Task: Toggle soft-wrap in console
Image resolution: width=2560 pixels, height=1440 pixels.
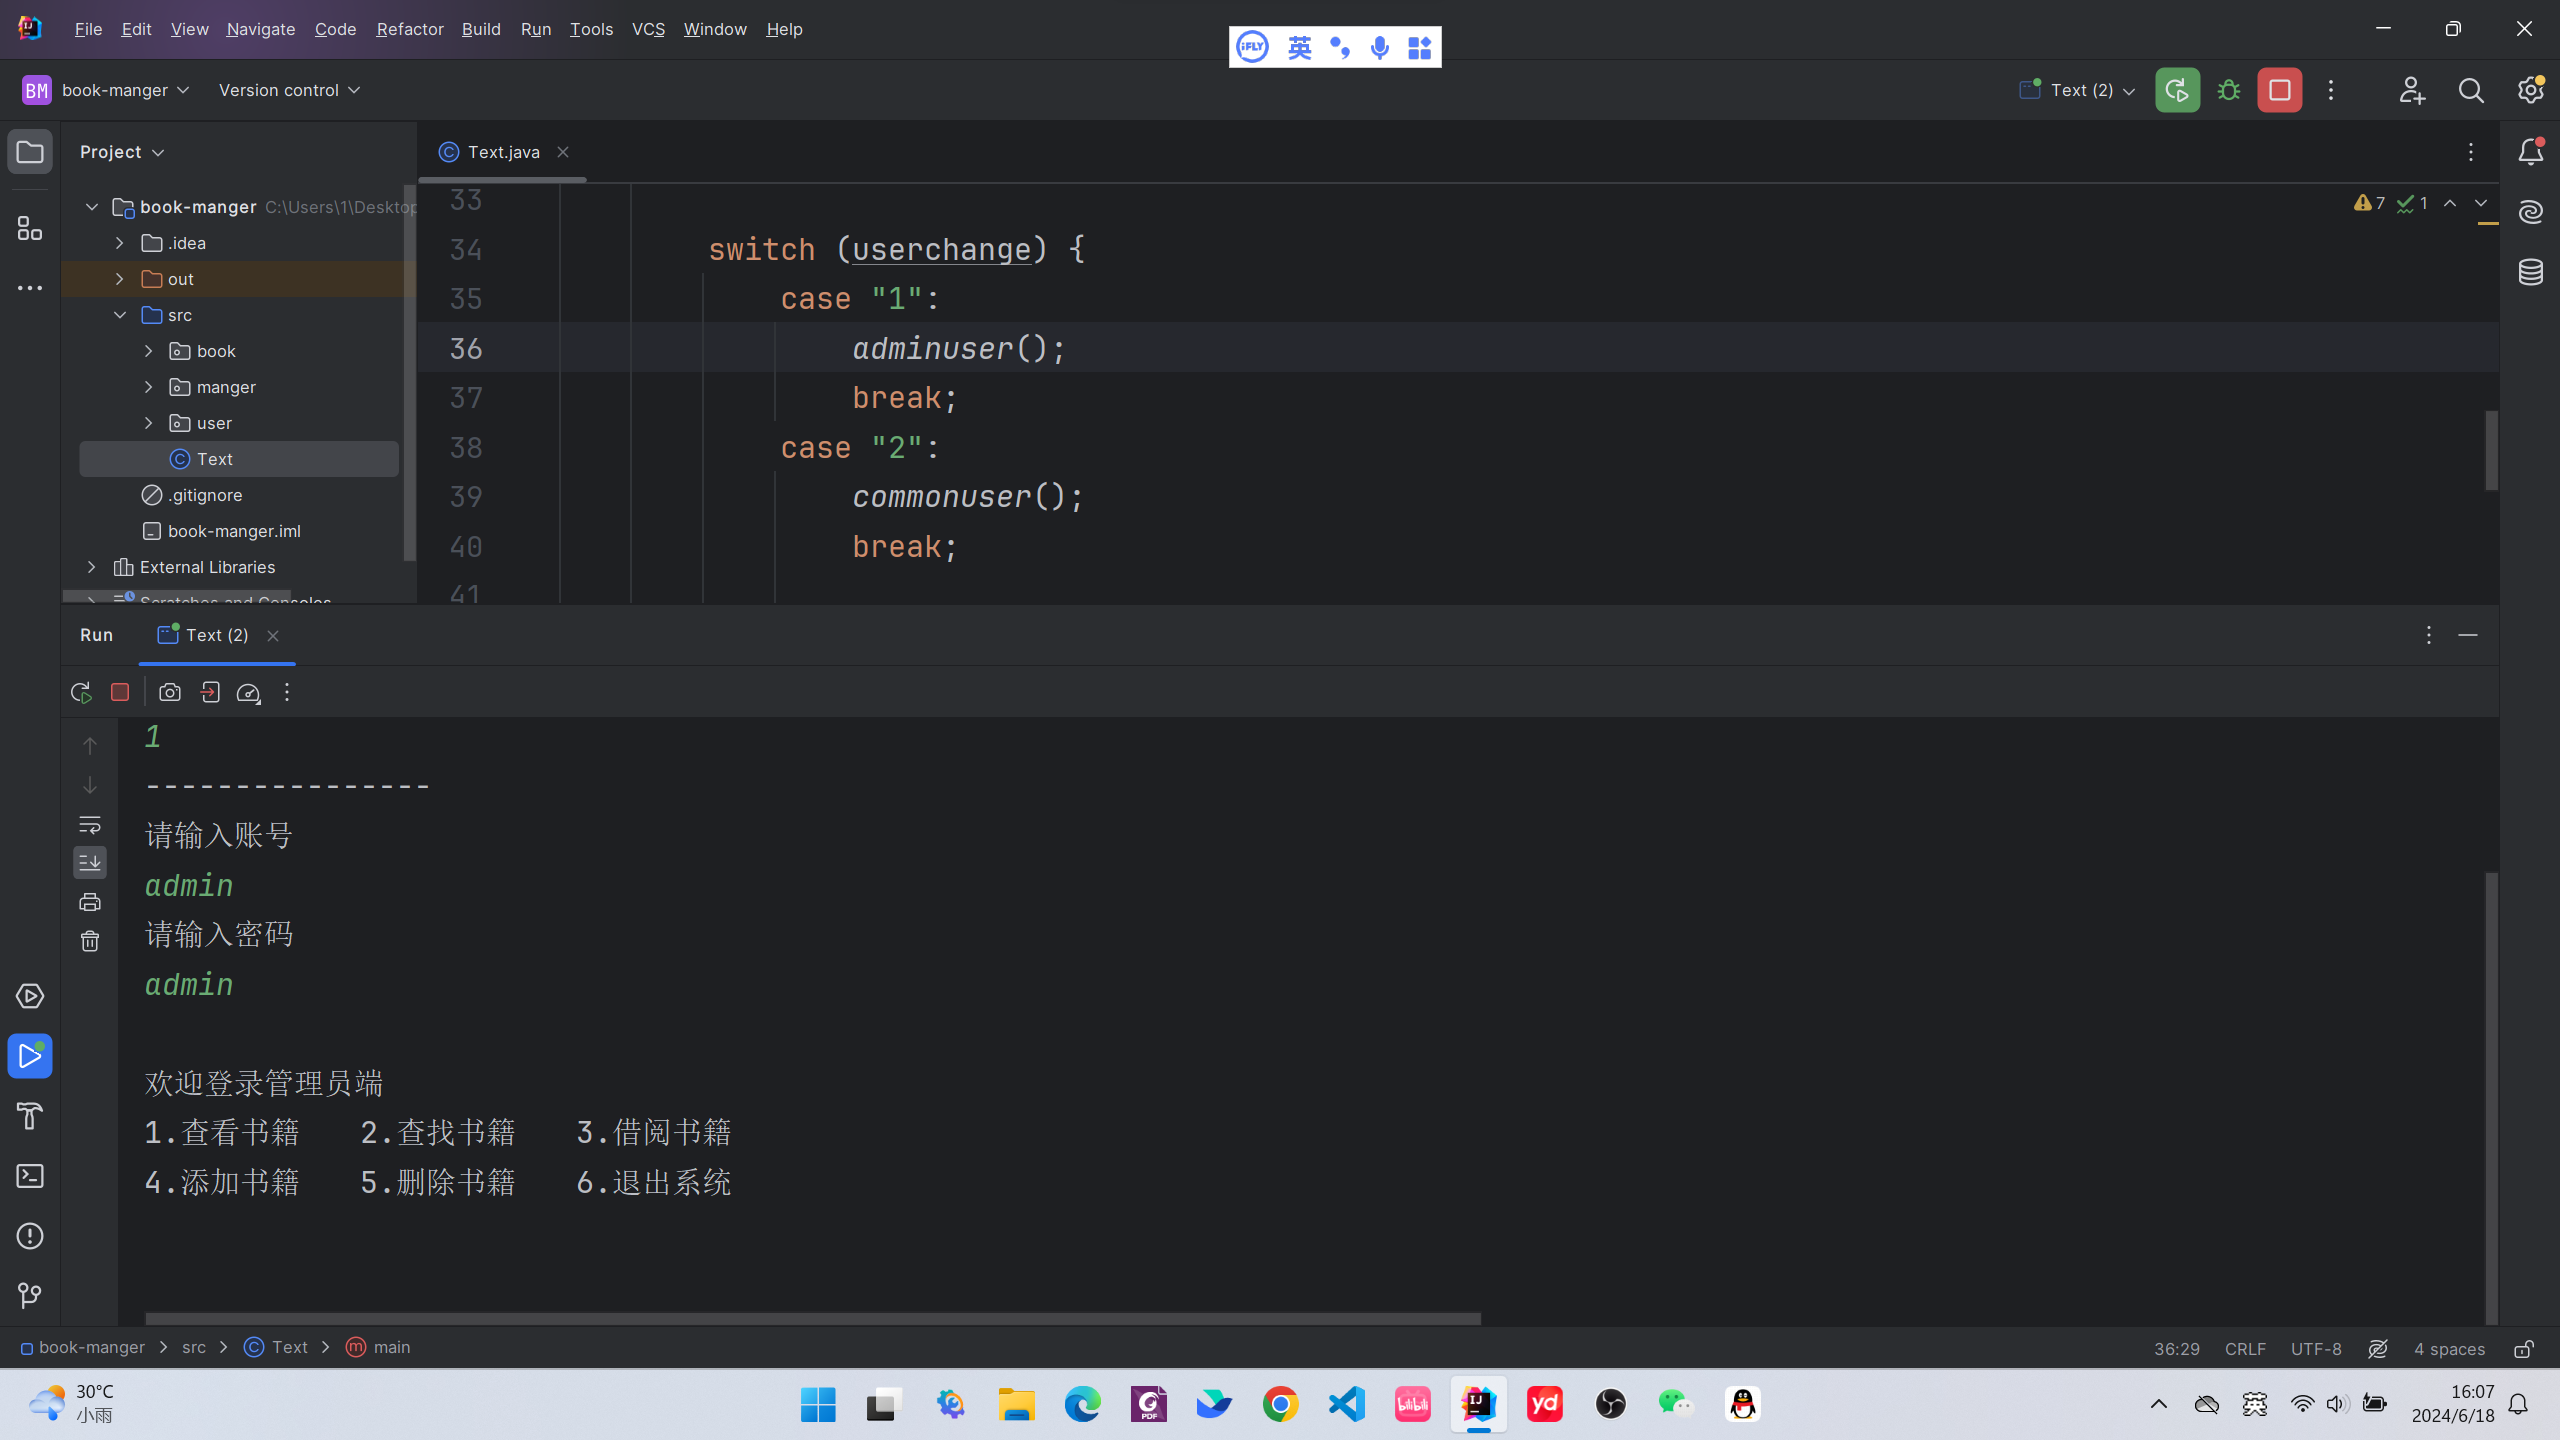Action: click(x=90, y=825)
